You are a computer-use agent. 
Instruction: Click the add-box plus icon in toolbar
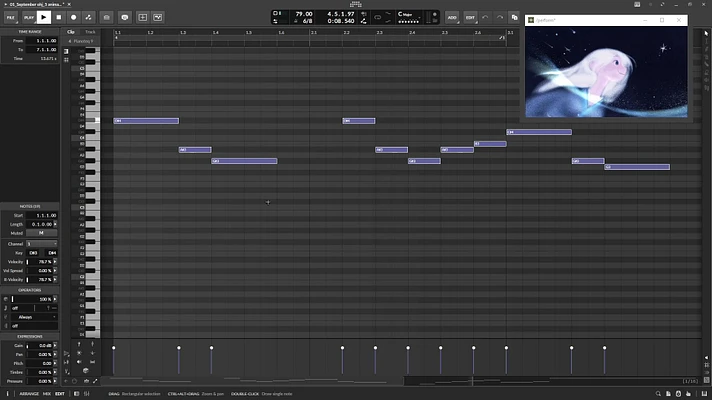tap(143, 17)
